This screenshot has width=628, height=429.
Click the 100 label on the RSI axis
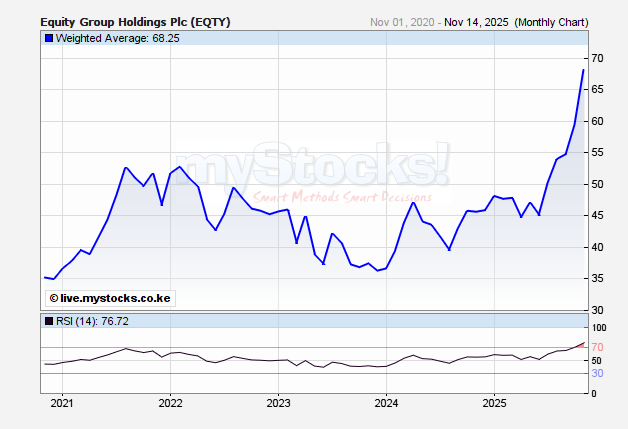click(x=600, y=328)
